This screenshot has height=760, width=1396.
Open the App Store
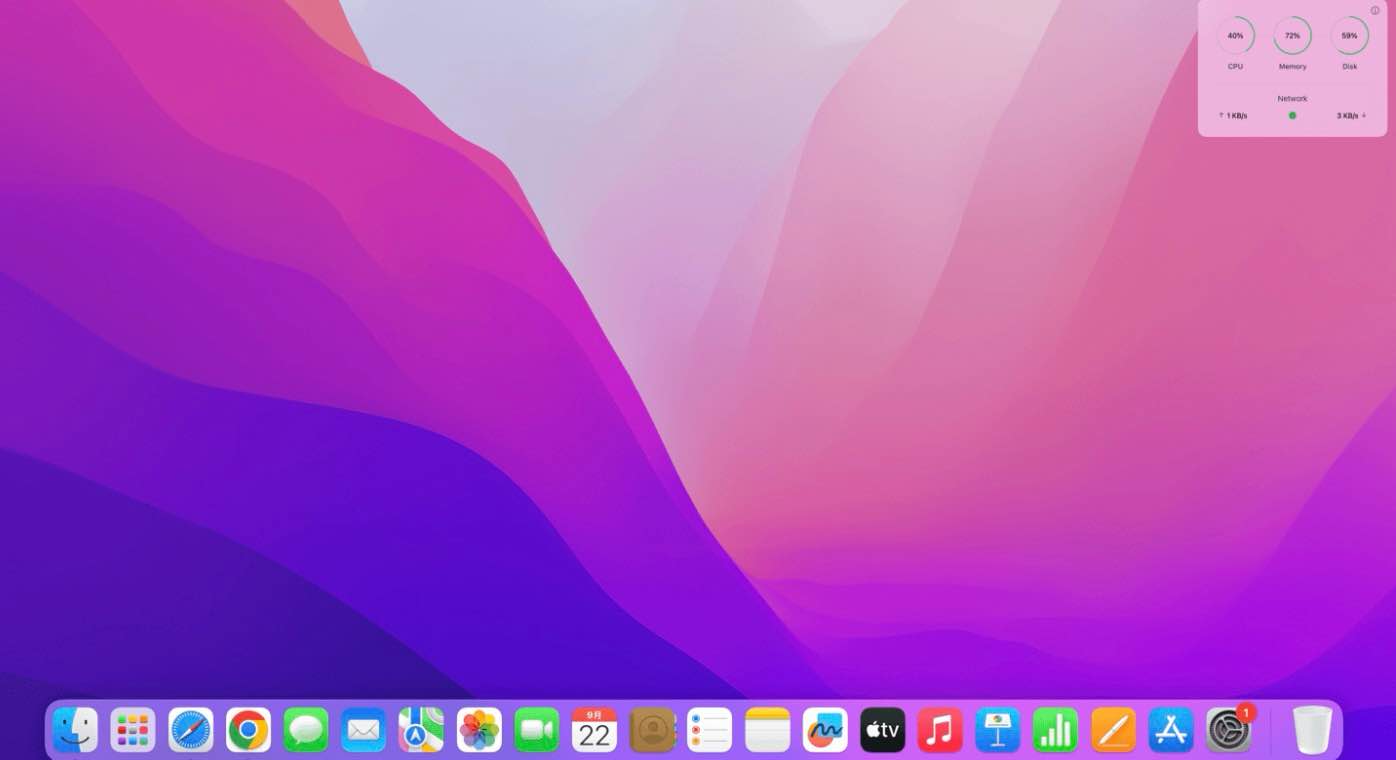click(1171, 731)
